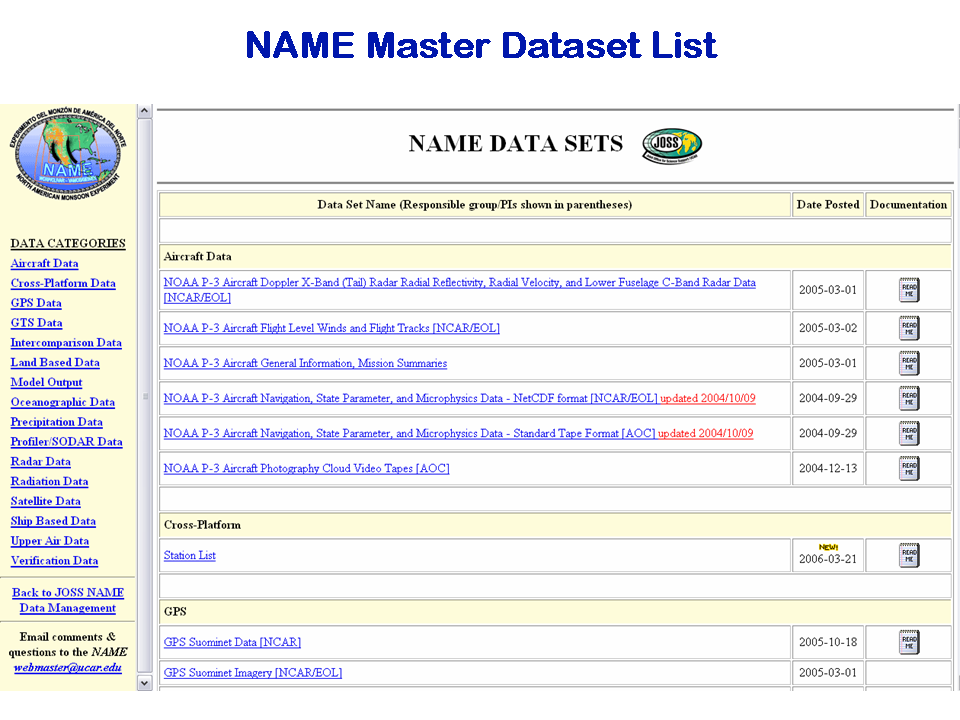
Task: Click the Date Posted column header
Action: pyautogui.click(x=828, y=204)
